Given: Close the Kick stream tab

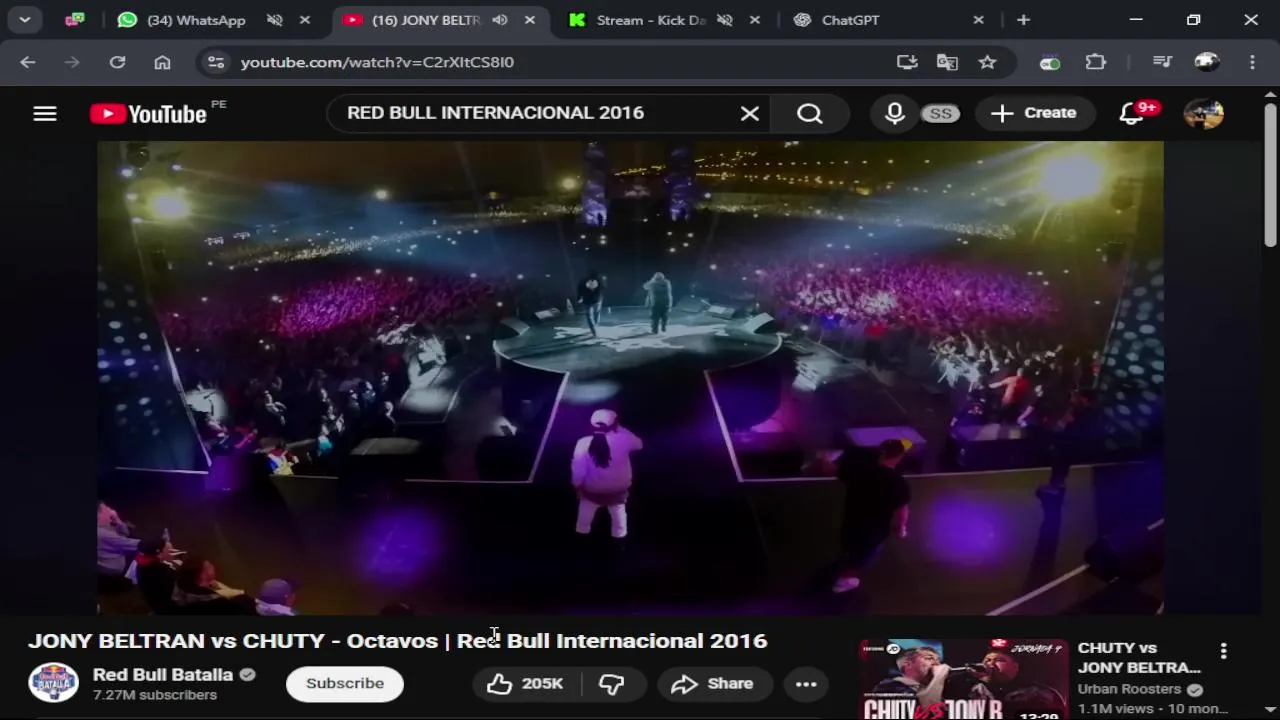Looking at the screenshot, I should (x=755, y=20).
